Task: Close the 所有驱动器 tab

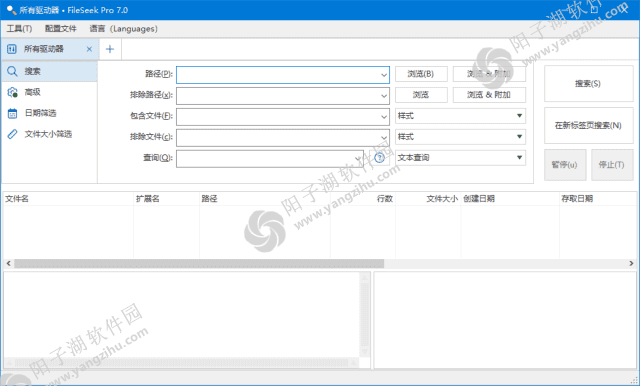Action: coord(89,49)
